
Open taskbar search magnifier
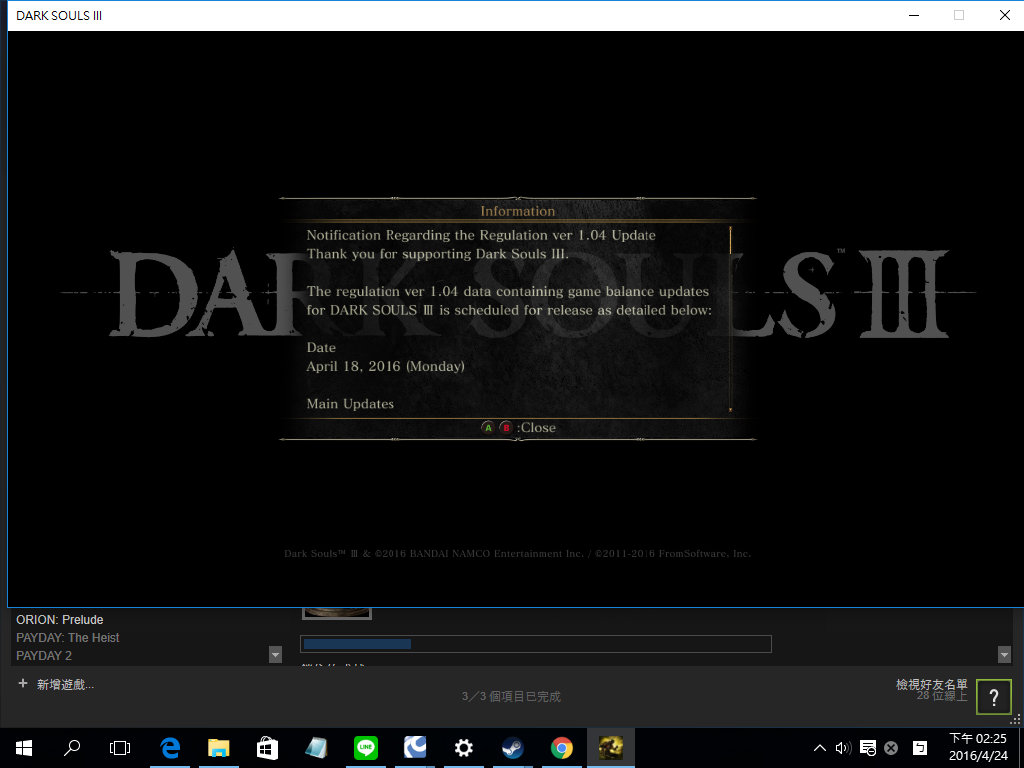coord(72,748)
